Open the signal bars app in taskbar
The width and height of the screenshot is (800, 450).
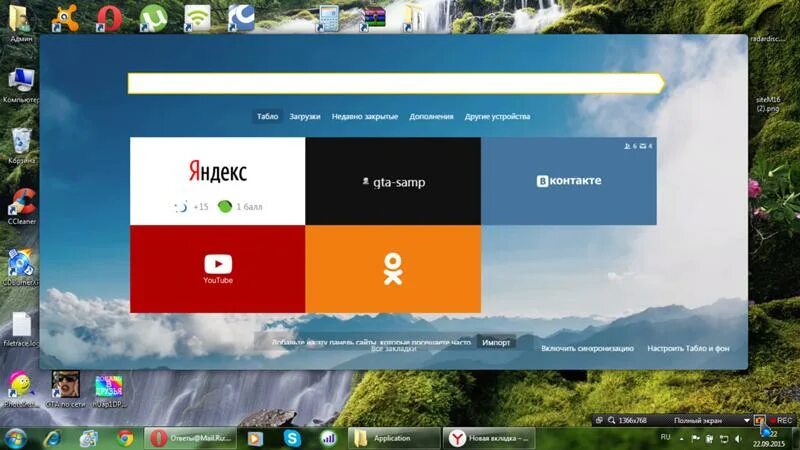click(x=328, y=438)
